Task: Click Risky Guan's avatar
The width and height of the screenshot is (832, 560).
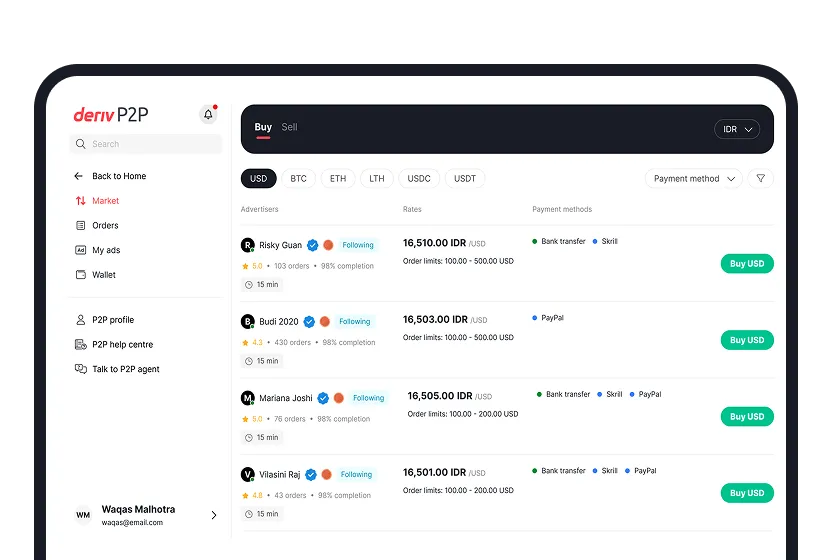Action: coord(247,245)
